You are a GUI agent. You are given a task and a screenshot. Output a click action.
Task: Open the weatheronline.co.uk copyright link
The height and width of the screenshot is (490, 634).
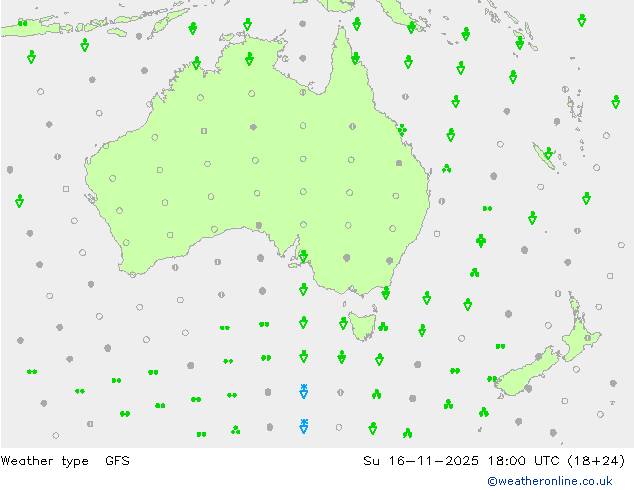tap(550, 481)
